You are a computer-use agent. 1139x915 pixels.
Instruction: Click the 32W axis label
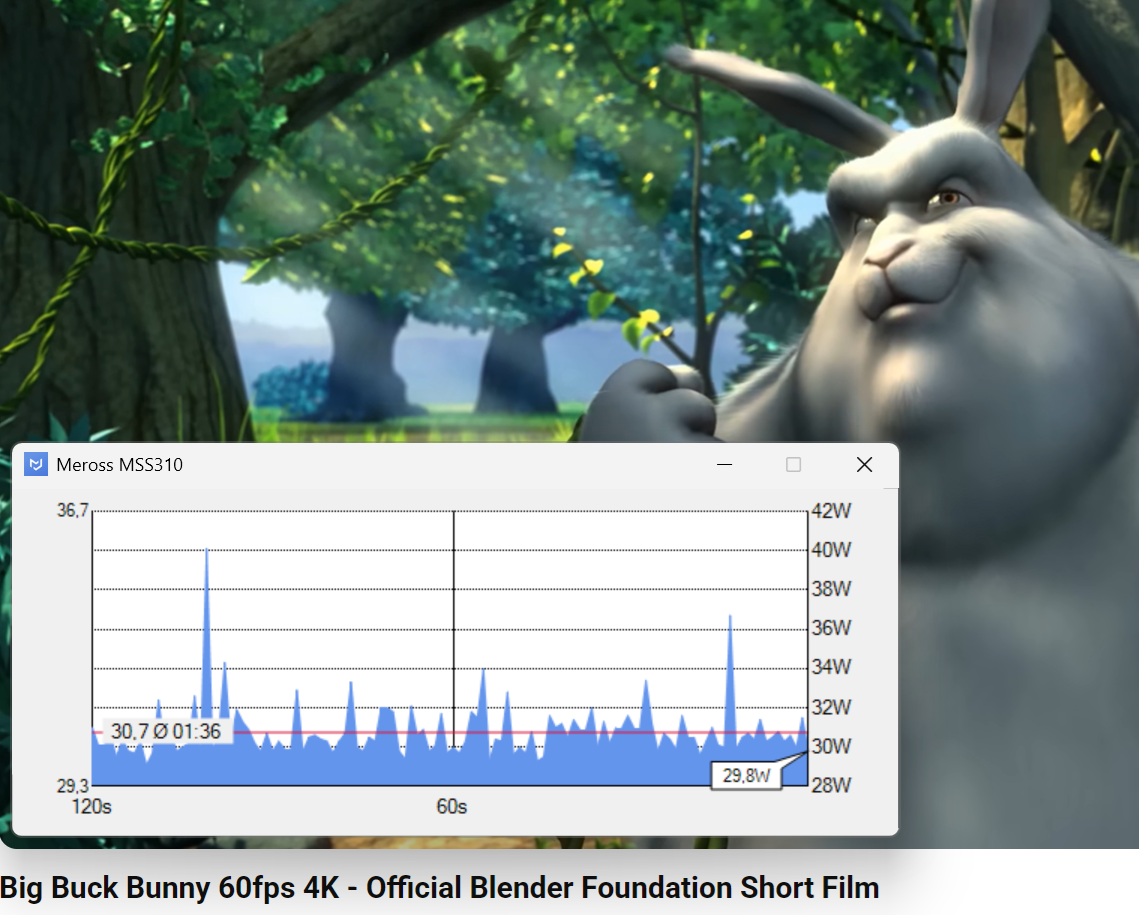tap(831, 707)
